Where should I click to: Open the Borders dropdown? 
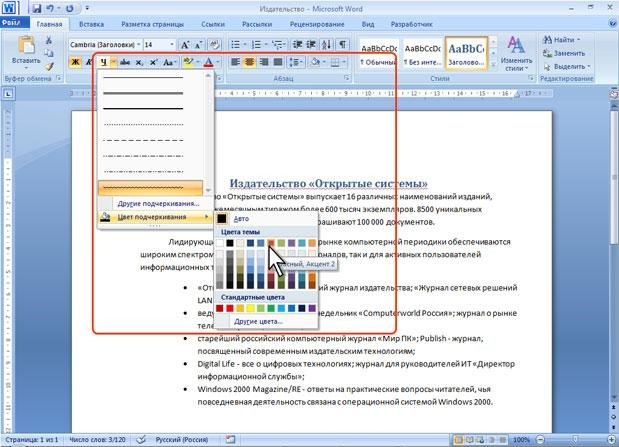tap(344, 62)
